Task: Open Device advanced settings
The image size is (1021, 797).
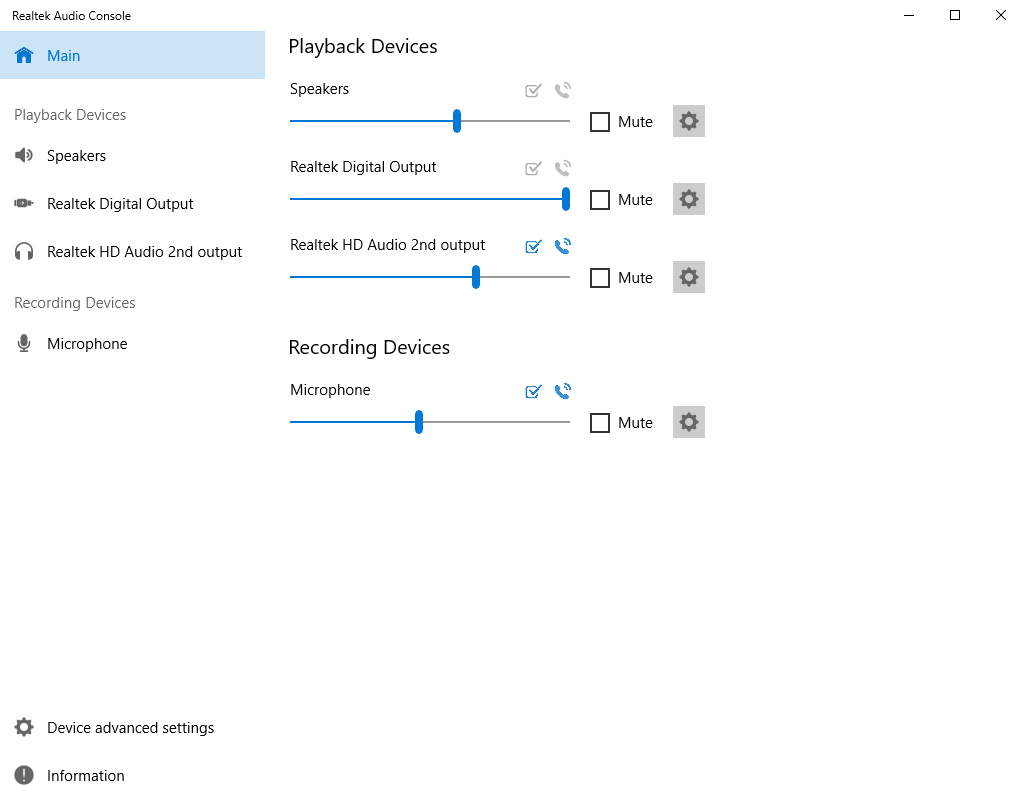Action: (x=130, y=727)
